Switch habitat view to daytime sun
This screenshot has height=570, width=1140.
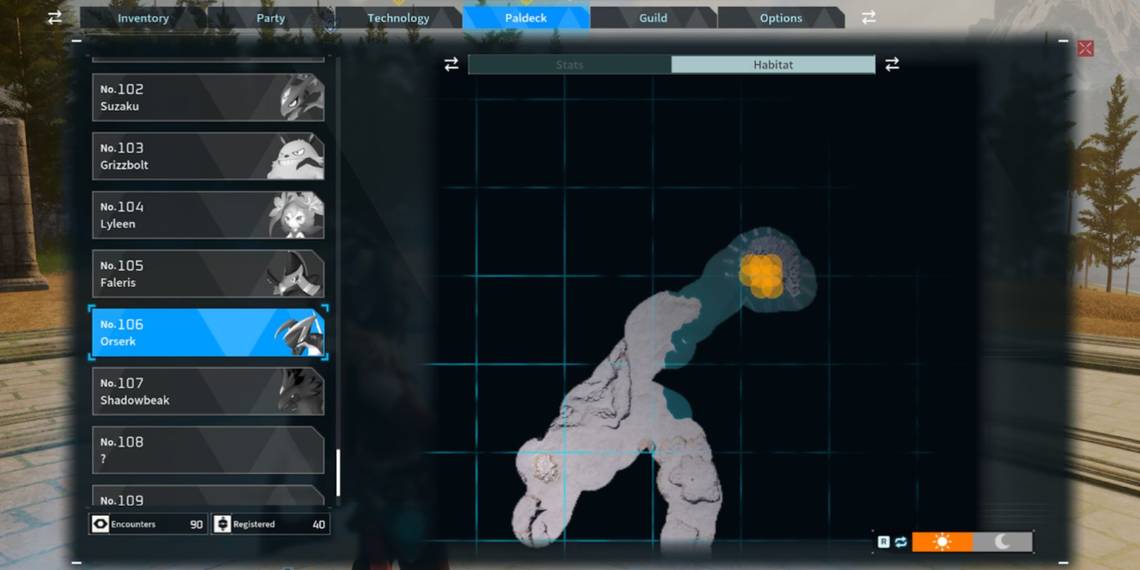pyautogui.click(x=942, y=542)
